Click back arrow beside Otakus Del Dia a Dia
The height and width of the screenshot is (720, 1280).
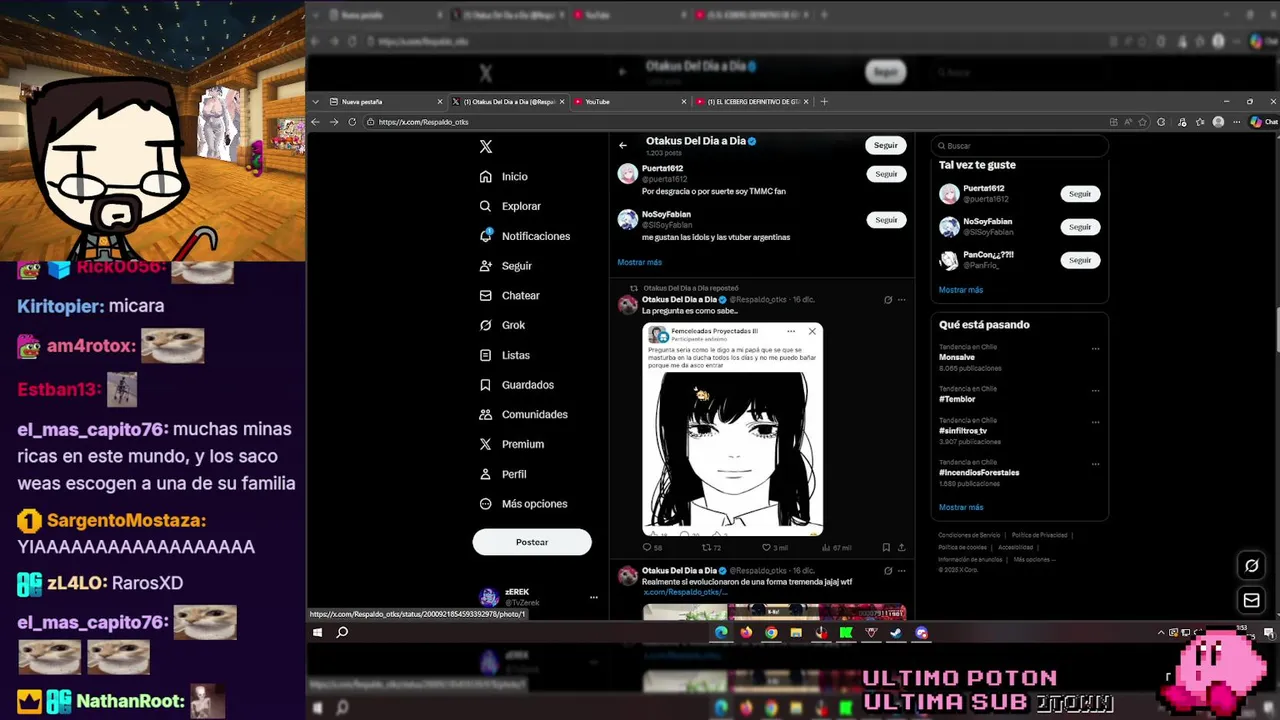623,145
